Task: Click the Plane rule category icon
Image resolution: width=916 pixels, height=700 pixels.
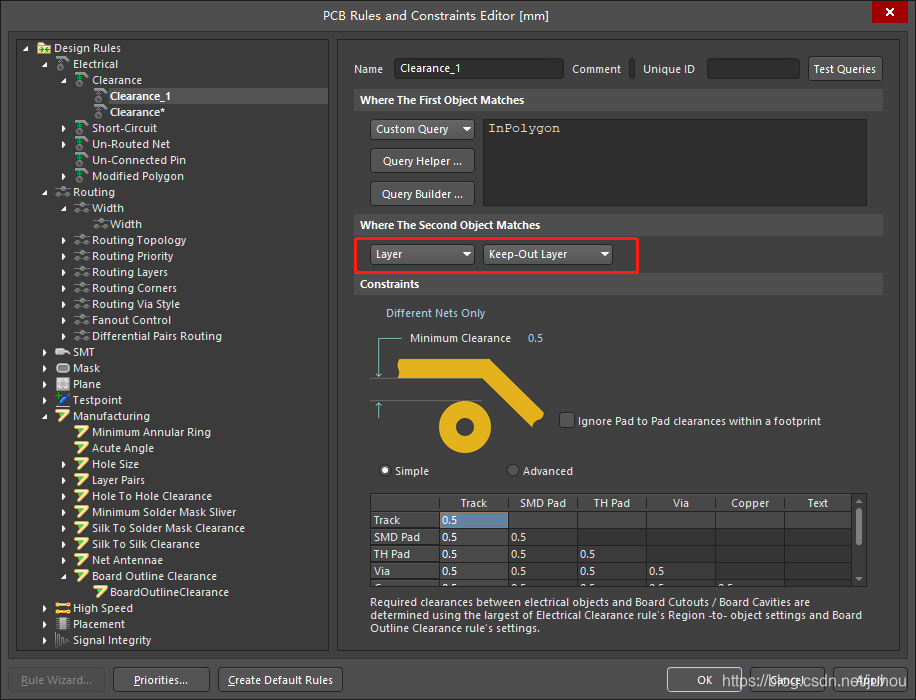Action: pyautogui.click(x=63, y=384)
